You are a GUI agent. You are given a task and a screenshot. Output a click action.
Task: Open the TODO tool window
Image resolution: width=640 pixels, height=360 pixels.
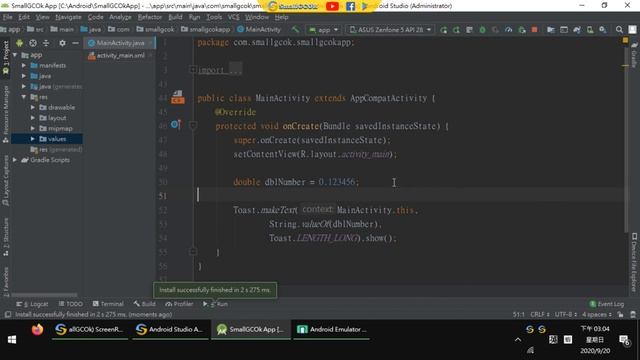[x=71, y=304]
